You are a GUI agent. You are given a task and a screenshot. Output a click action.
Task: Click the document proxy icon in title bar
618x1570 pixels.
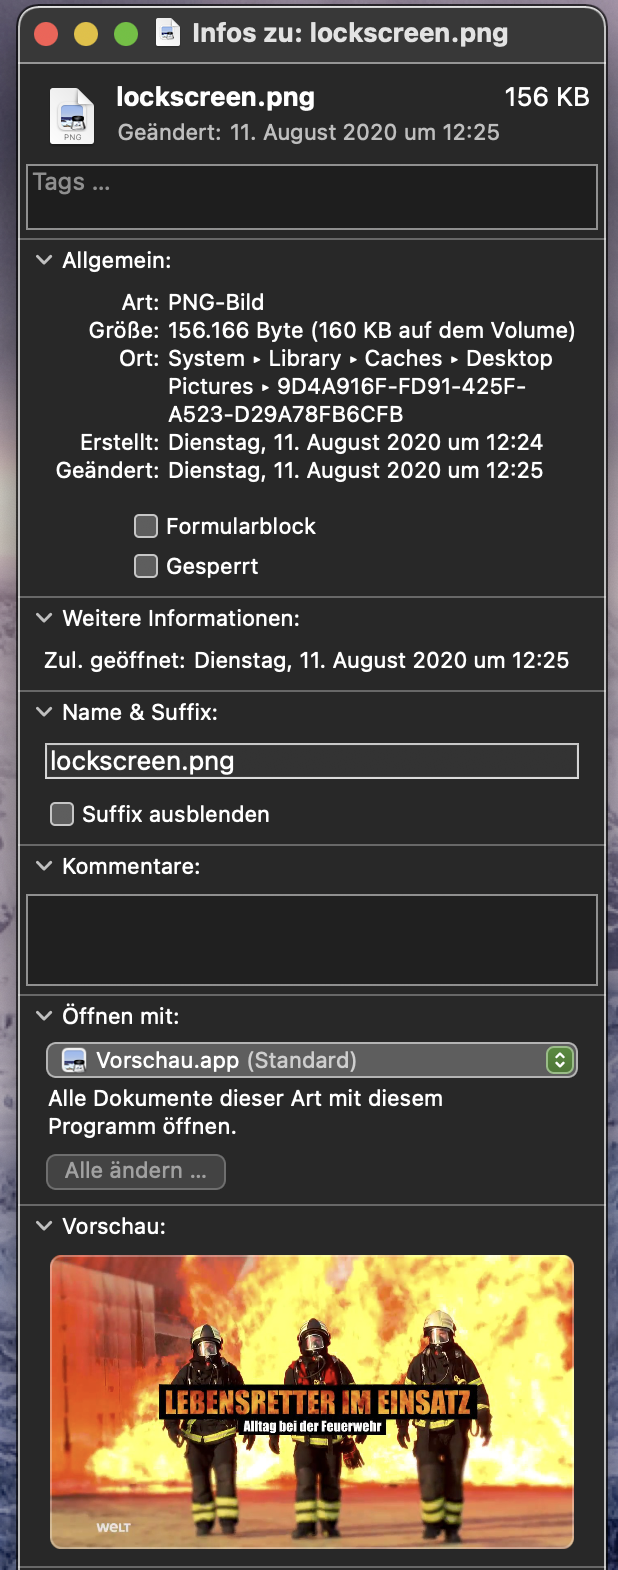point(168,33)
